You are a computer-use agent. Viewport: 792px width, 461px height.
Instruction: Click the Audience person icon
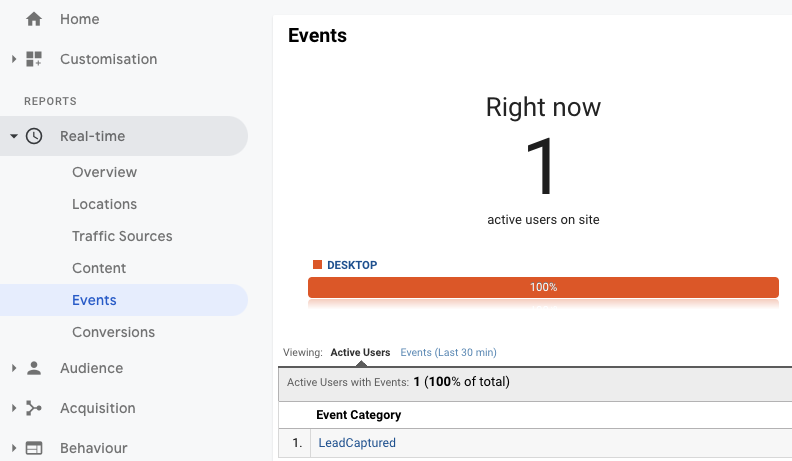34,368
